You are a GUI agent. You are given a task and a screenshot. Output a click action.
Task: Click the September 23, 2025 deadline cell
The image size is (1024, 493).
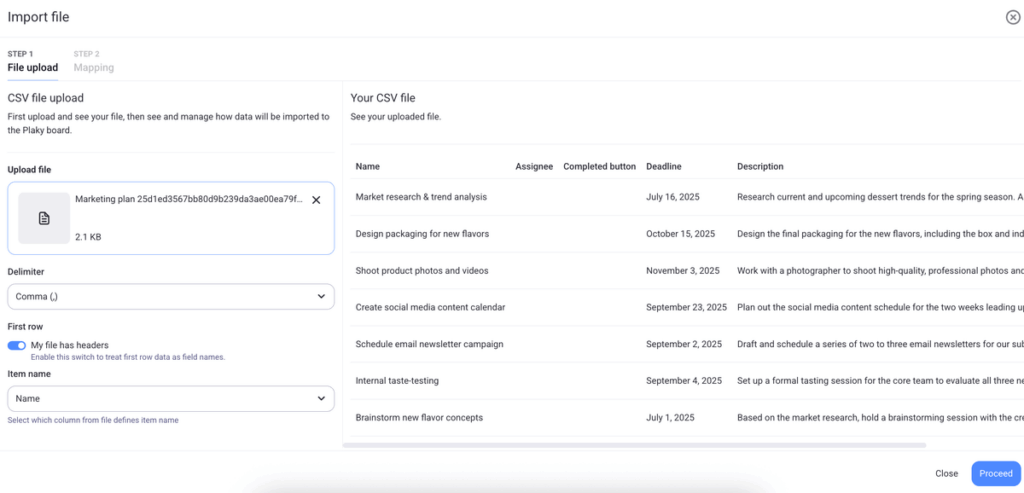(x=686, y=307)
